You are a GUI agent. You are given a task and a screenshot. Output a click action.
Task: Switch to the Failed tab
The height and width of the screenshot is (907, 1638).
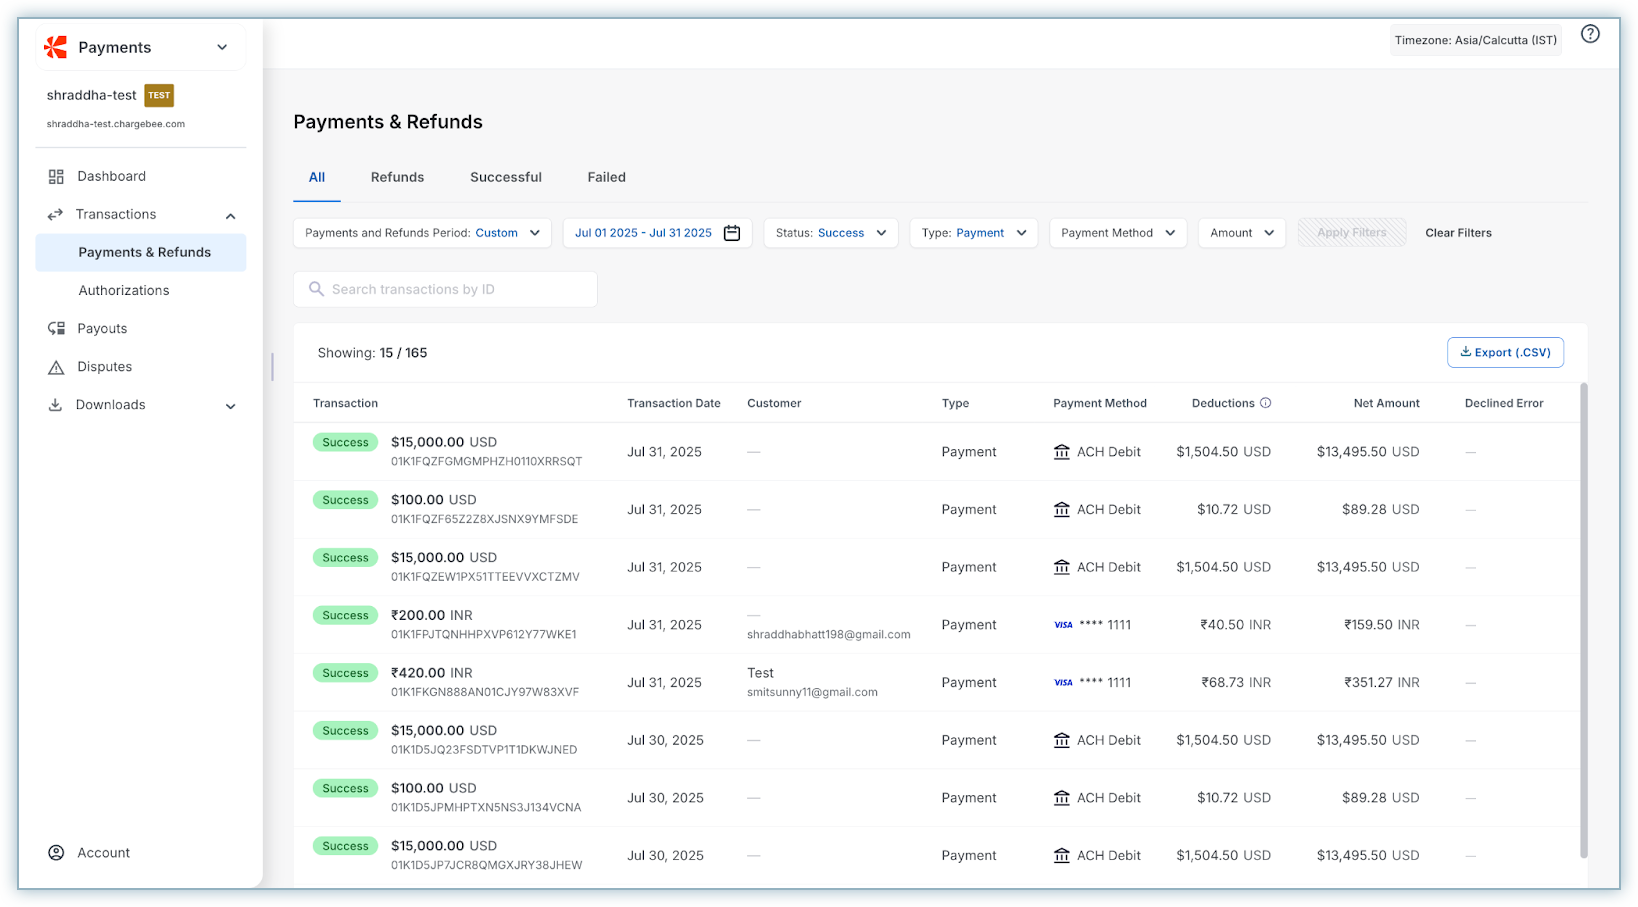[606, 177]
